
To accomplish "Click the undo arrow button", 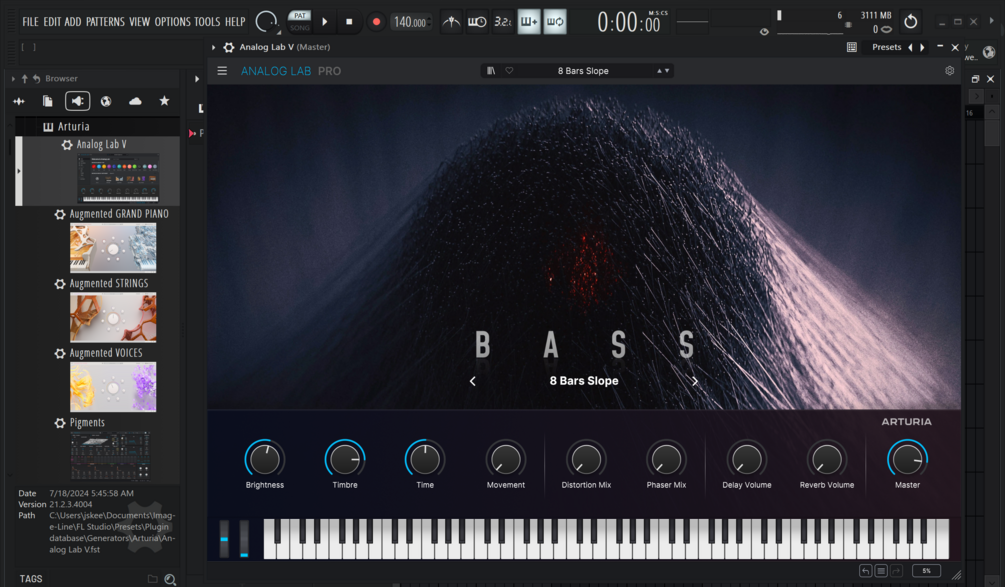I will click(865, 570).
